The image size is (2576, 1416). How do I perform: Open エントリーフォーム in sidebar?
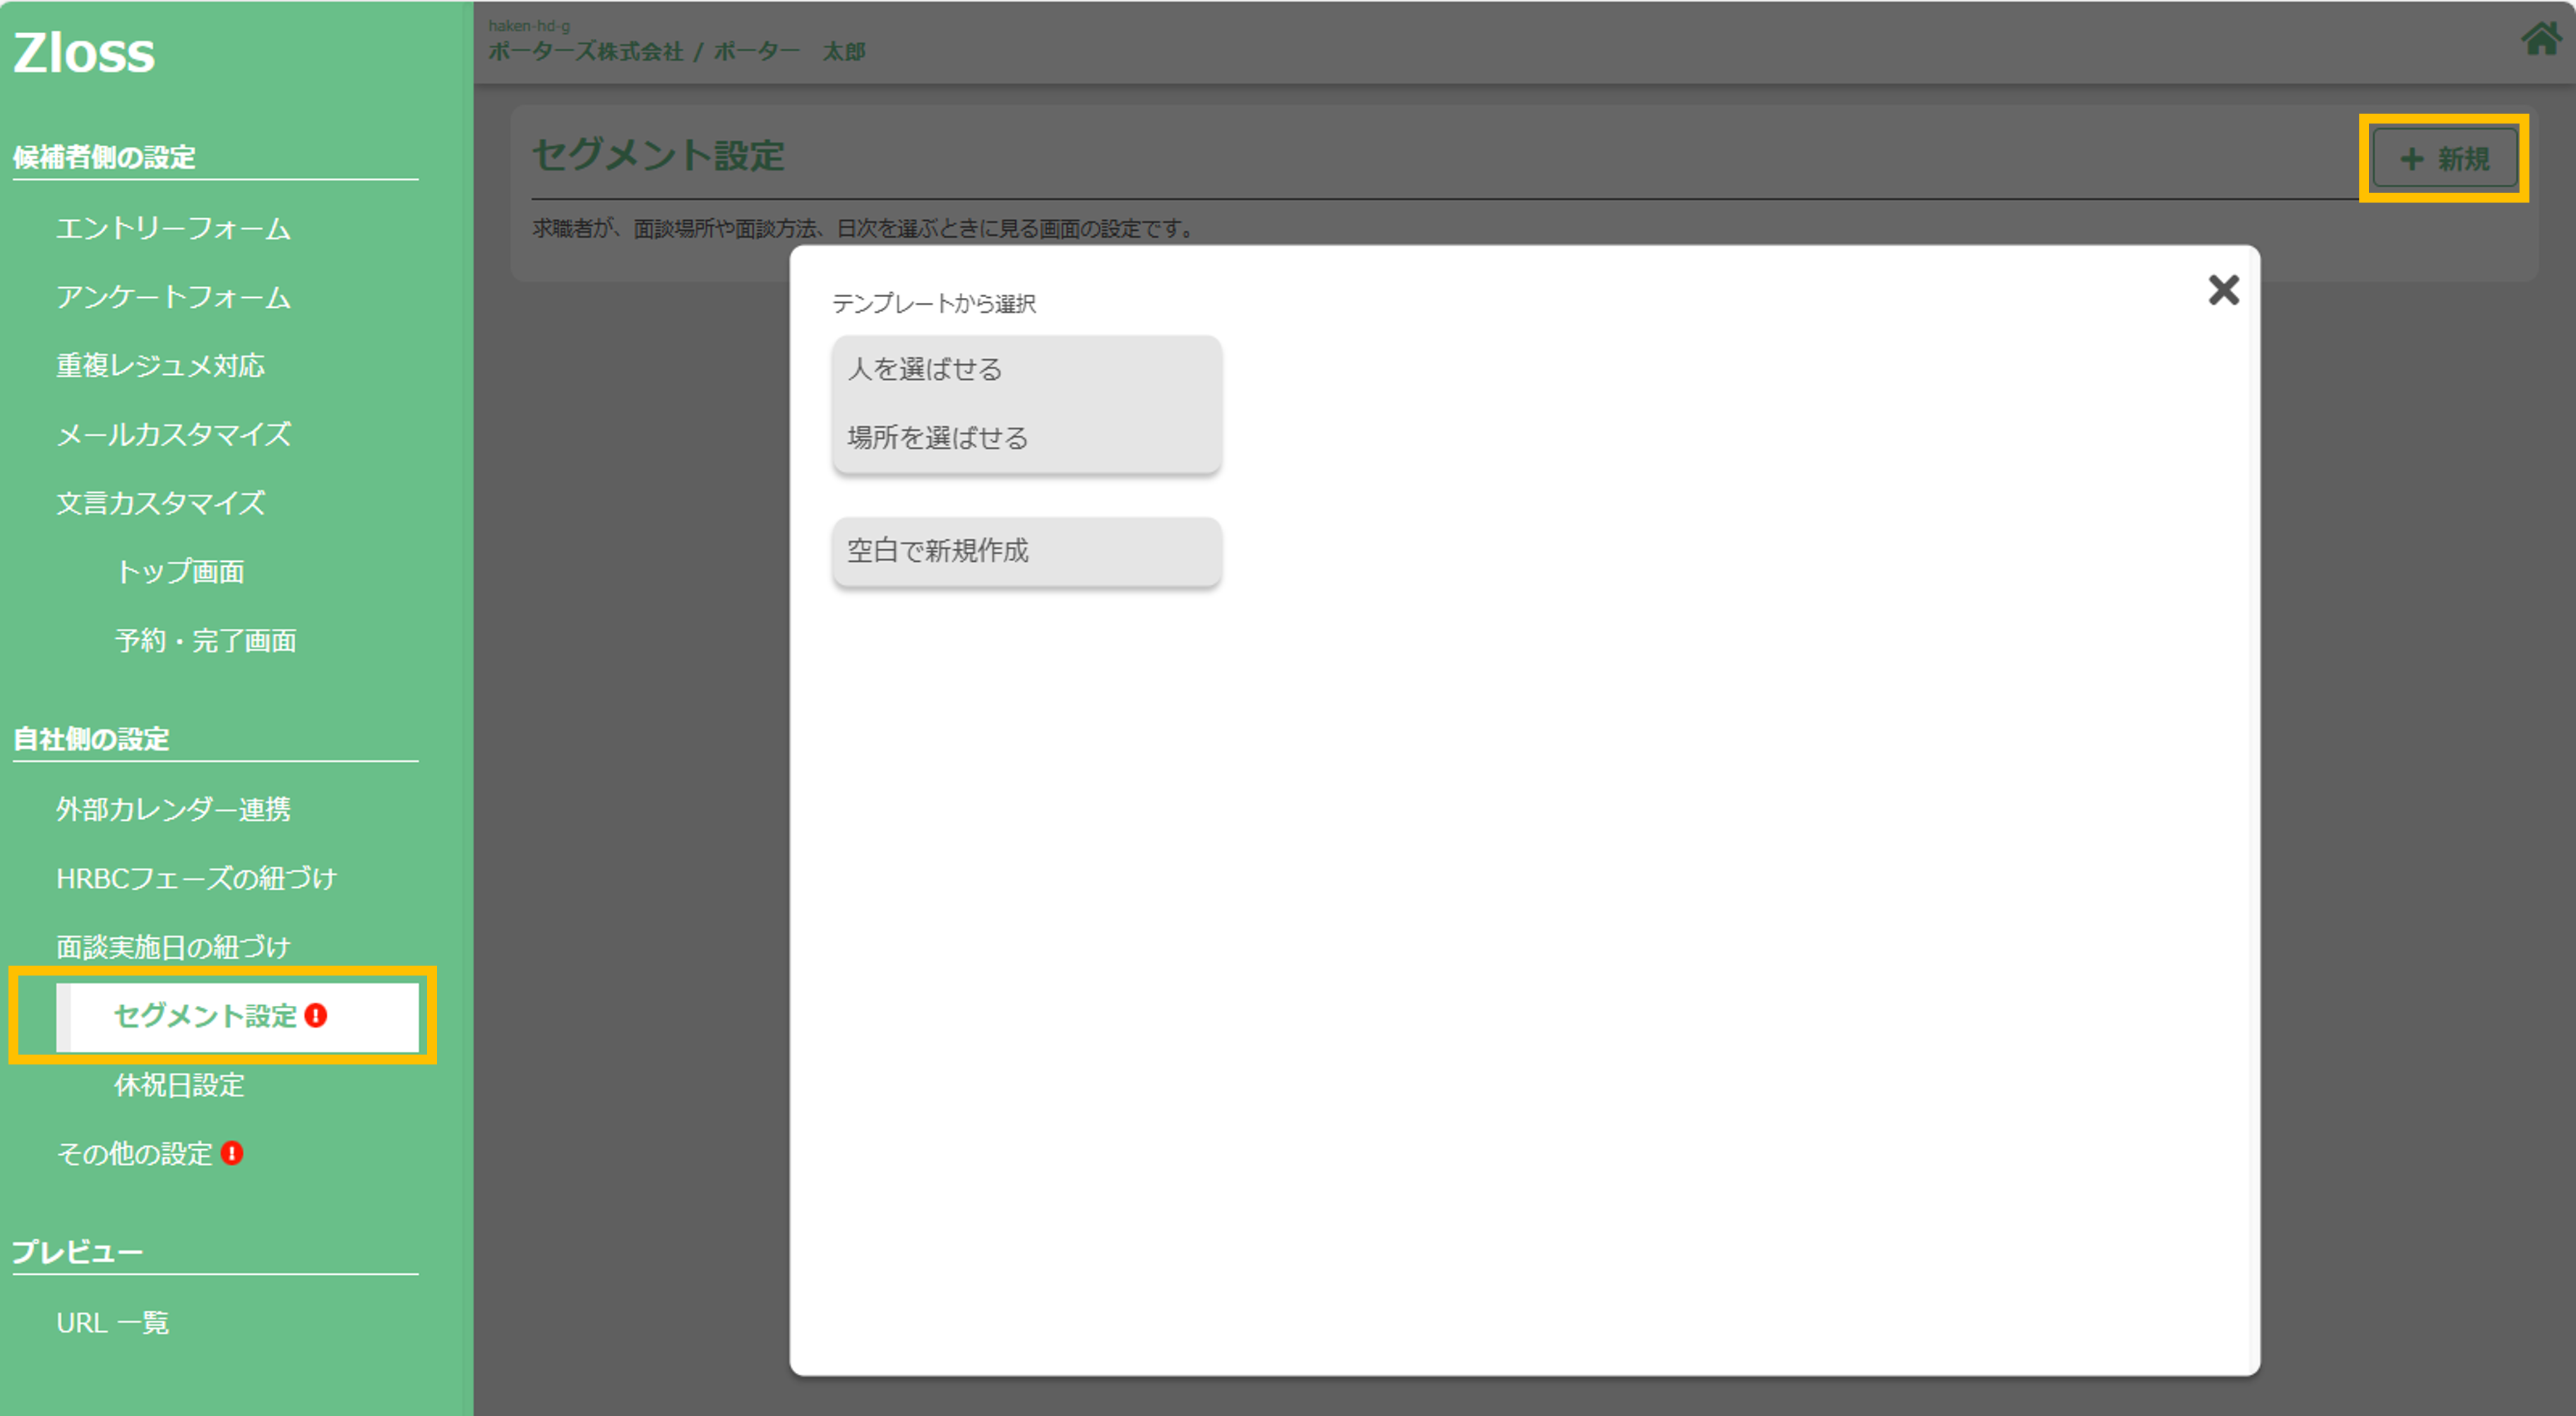point(173,229)
